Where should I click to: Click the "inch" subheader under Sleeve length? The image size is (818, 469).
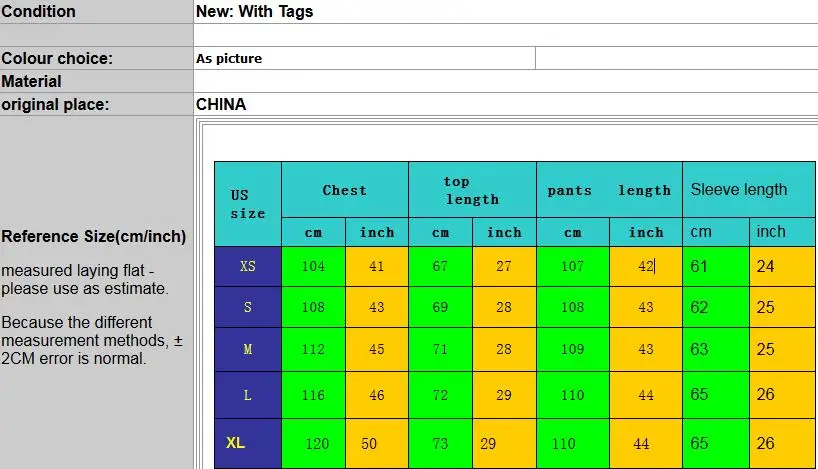click(x=783, y=232)
